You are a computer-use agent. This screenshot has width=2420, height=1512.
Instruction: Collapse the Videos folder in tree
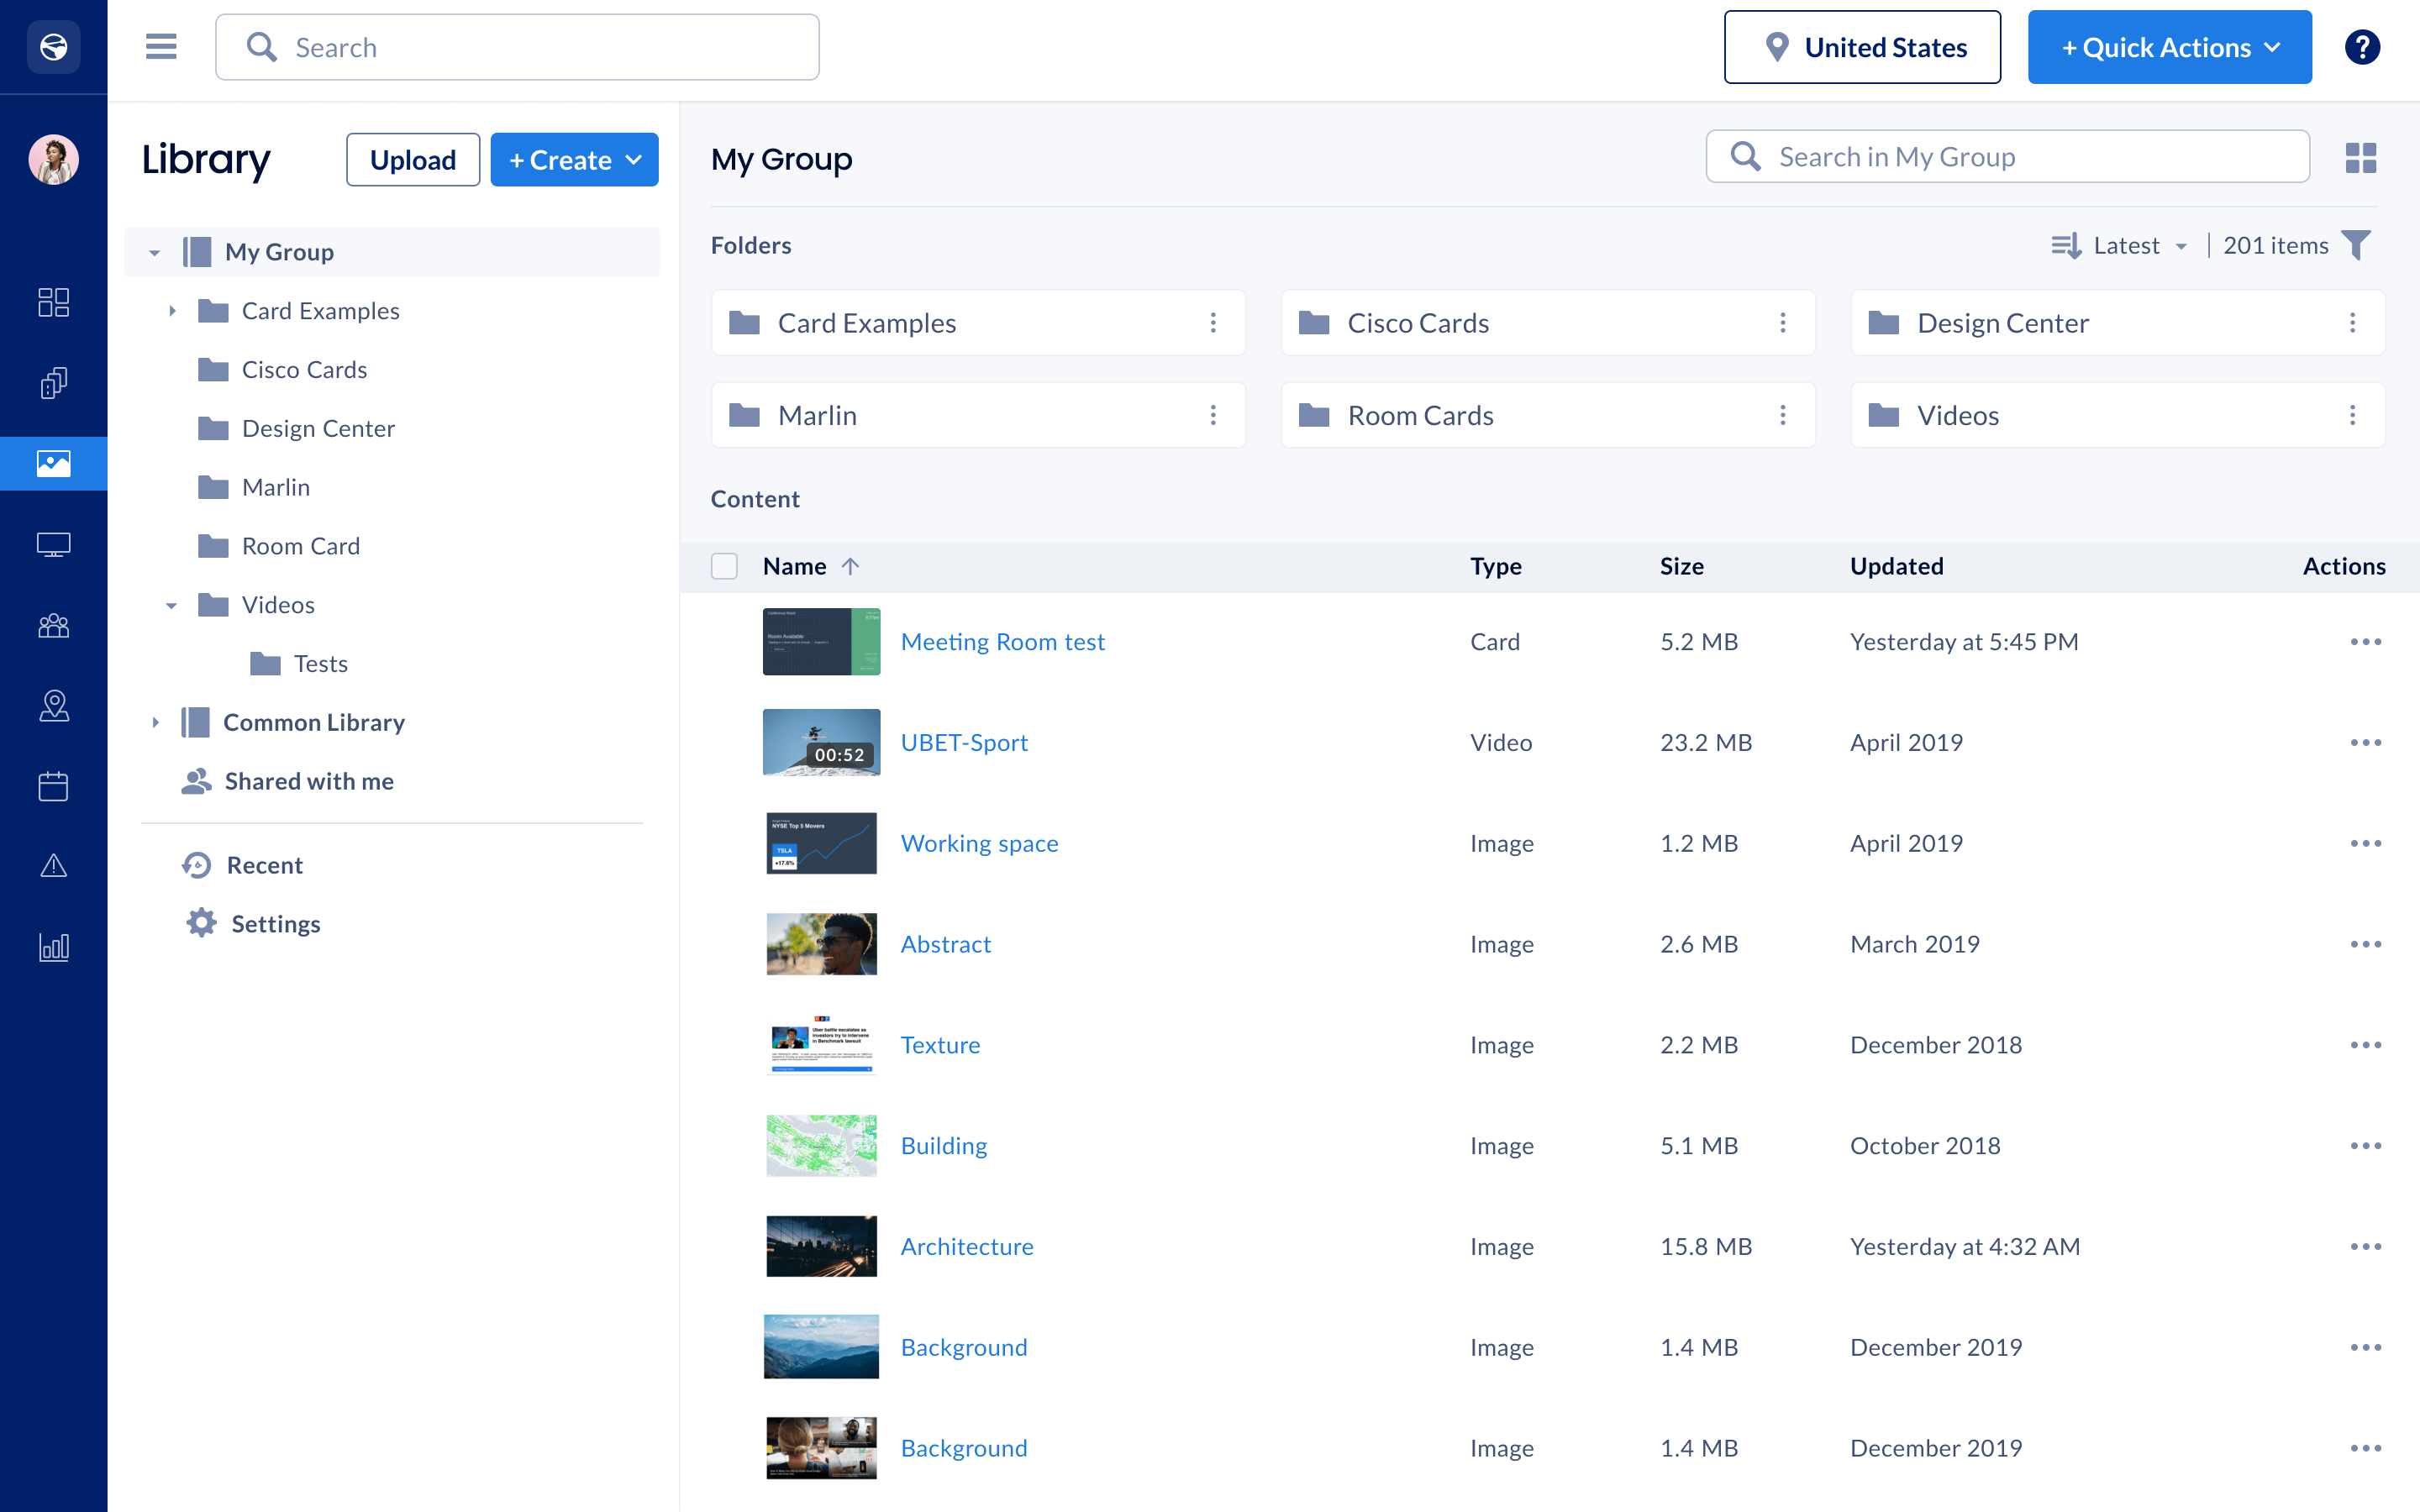click(172, 605)
